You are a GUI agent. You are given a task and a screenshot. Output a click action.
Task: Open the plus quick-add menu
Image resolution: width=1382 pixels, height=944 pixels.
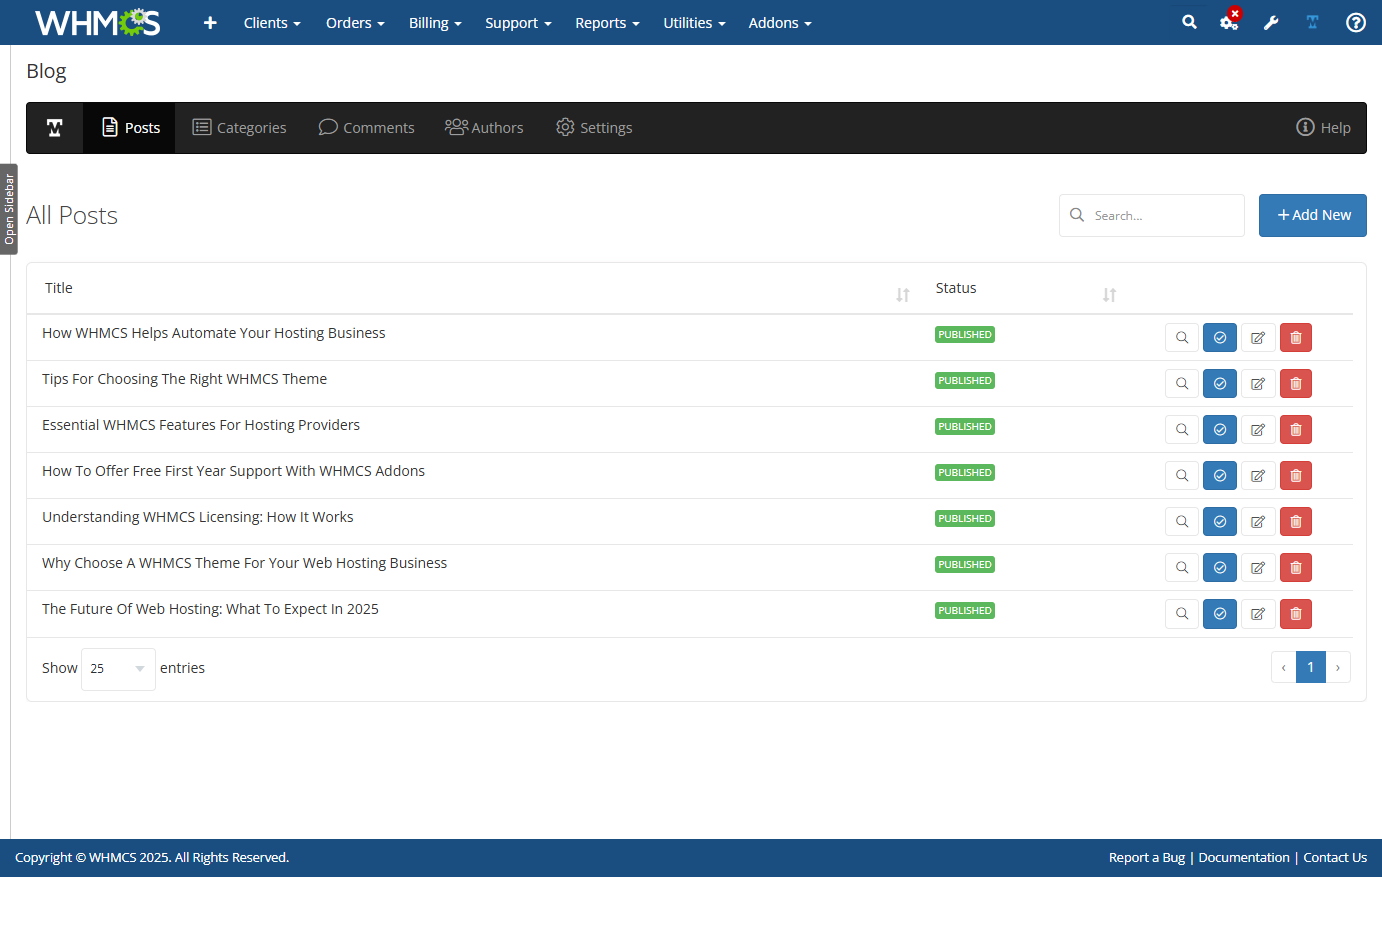[210, 22]
